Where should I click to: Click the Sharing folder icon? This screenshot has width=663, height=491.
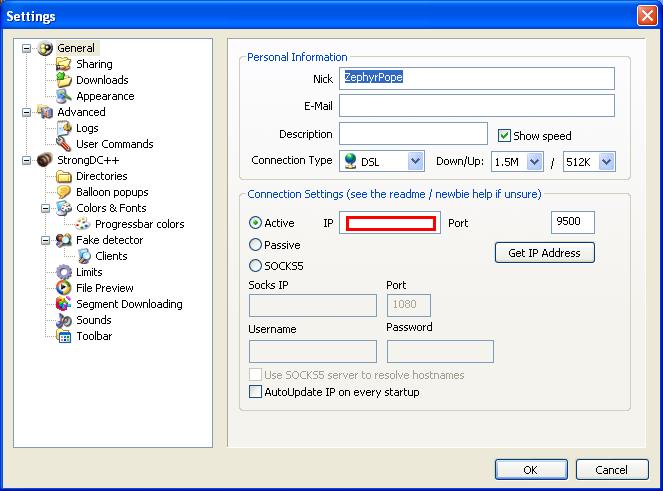pos(64,64)
